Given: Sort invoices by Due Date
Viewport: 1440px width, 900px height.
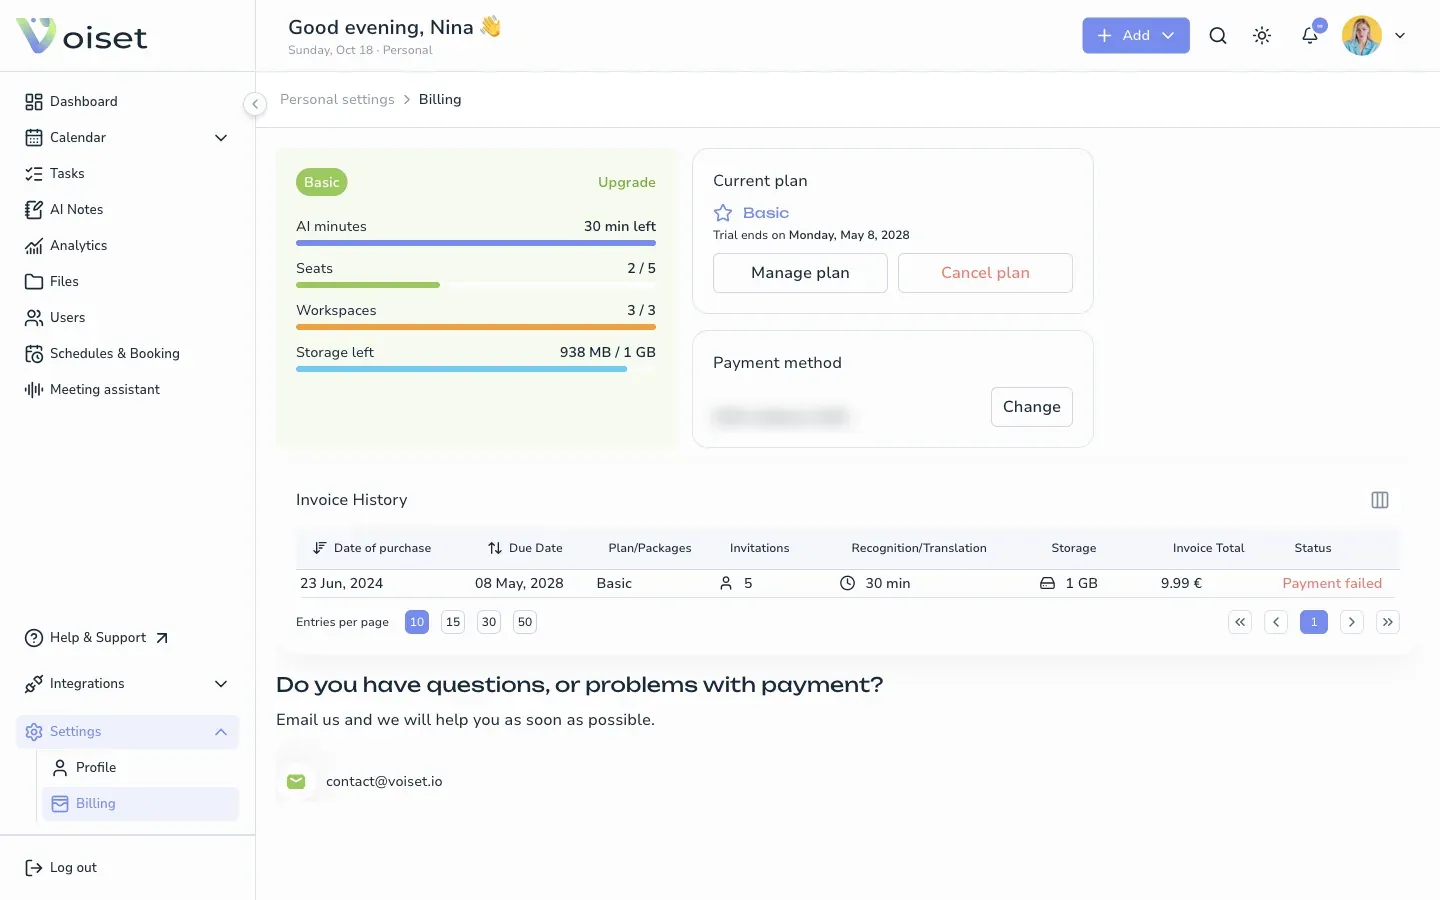Looking at the screenshot, I should [525, 548].
